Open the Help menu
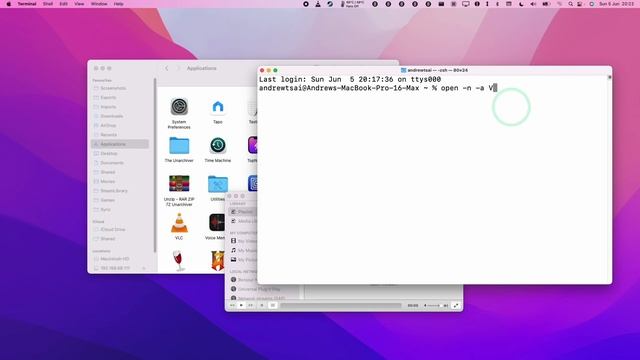This screenshot has width=640, height=360. coord(118,4)
